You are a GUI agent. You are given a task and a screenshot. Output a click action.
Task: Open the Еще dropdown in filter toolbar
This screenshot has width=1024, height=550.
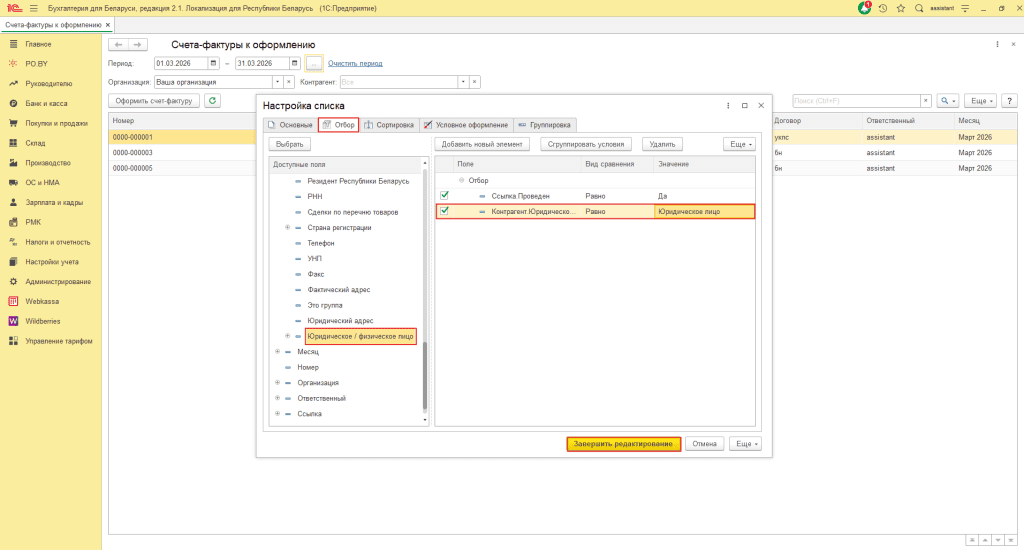point(741,144)
